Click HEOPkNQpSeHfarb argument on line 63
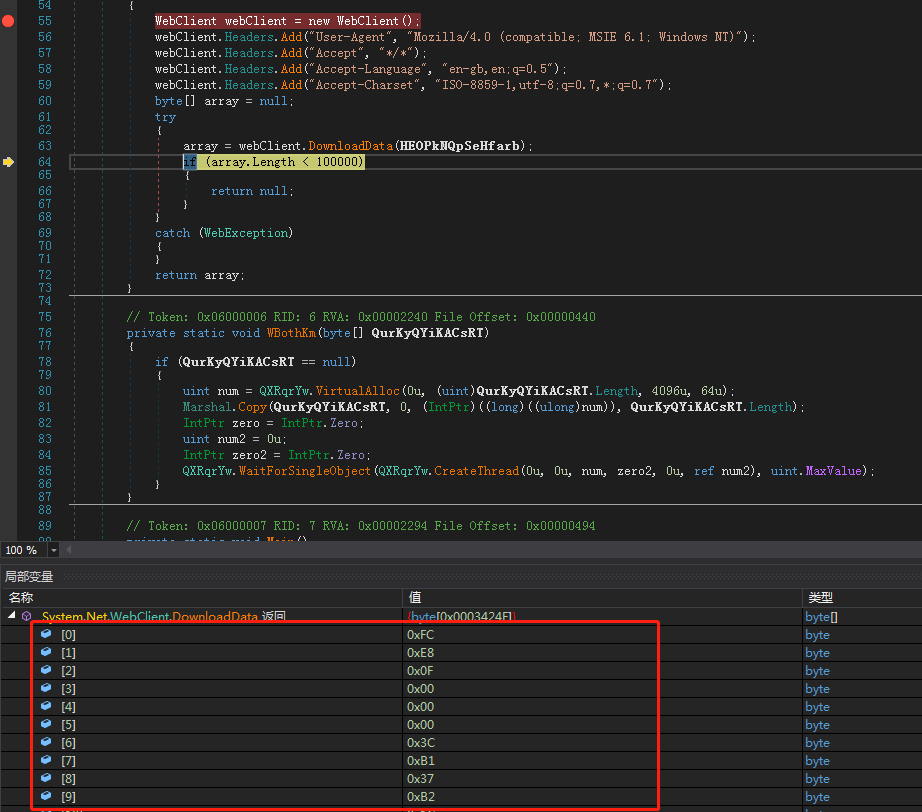Screen dimensions: 922x812 click(x=460, y=146)
